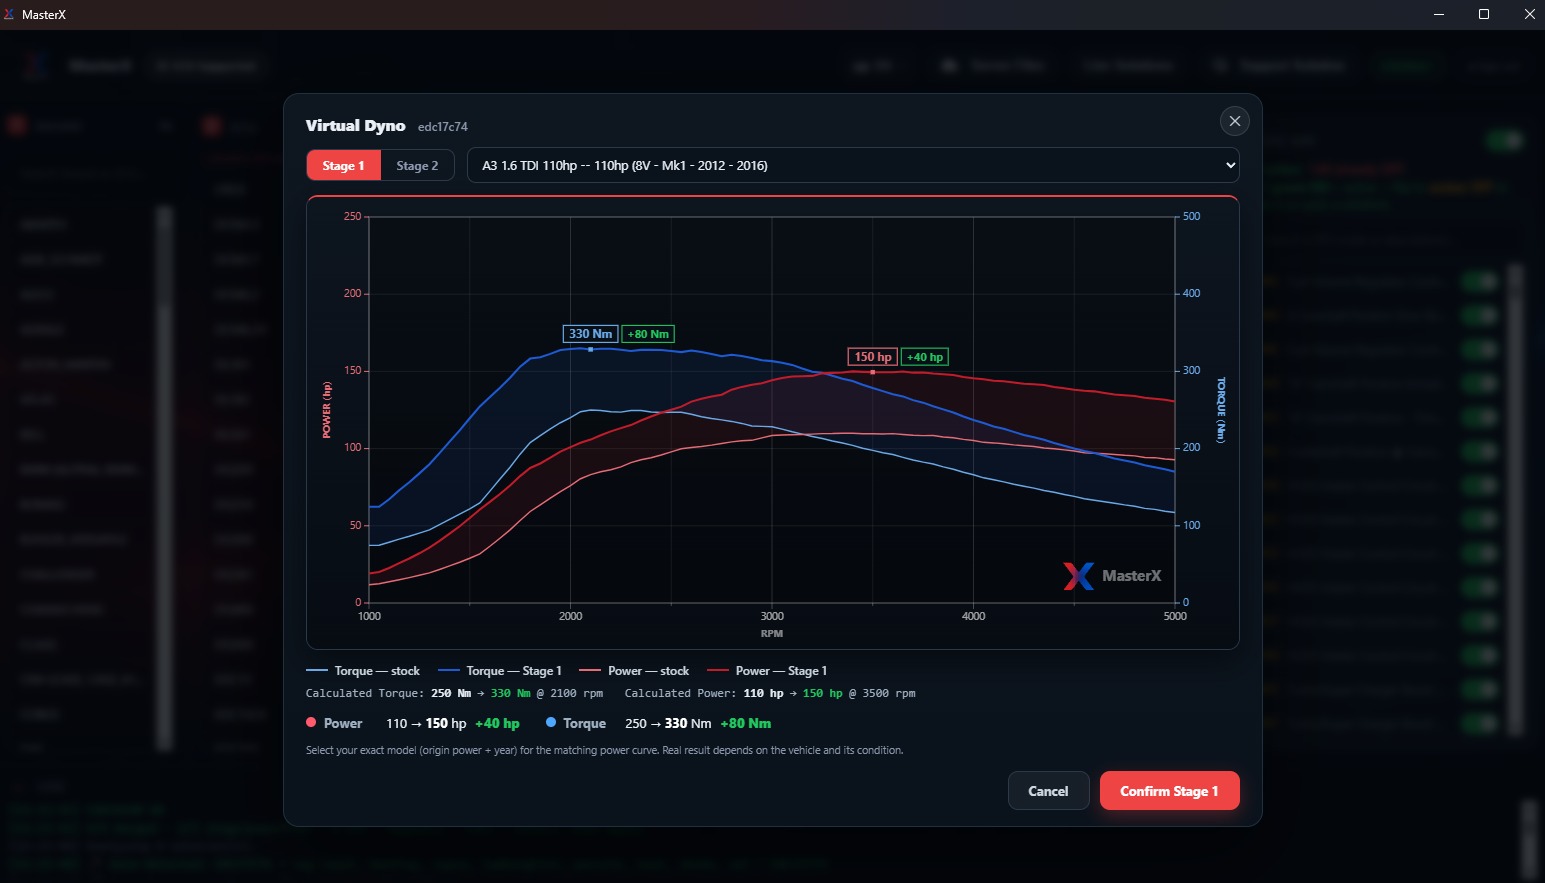Click the 110 → 150 hp summary value

[426, 723]
